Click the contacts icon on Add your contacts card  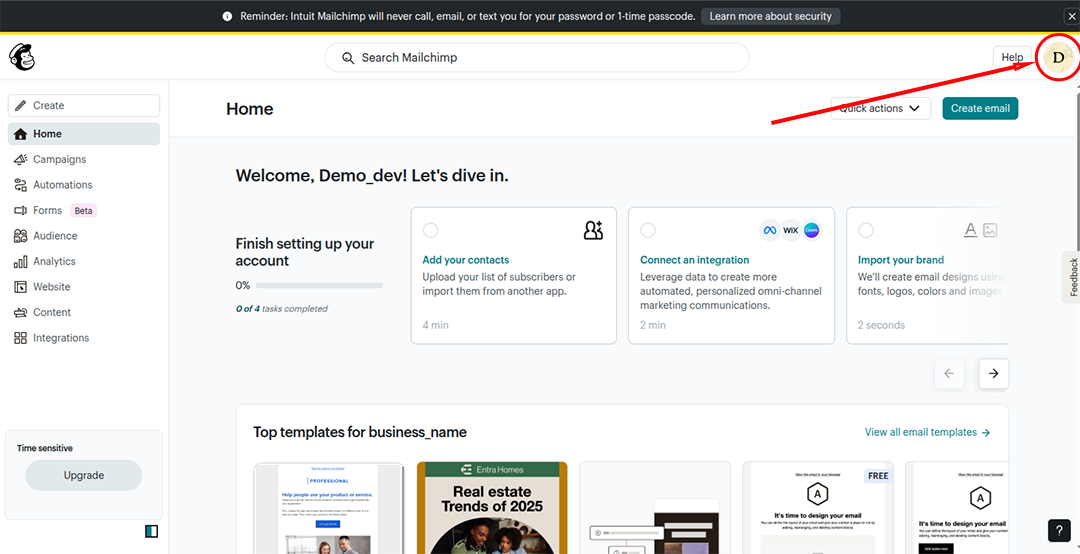pyautogui.click(x=593, y=230)
